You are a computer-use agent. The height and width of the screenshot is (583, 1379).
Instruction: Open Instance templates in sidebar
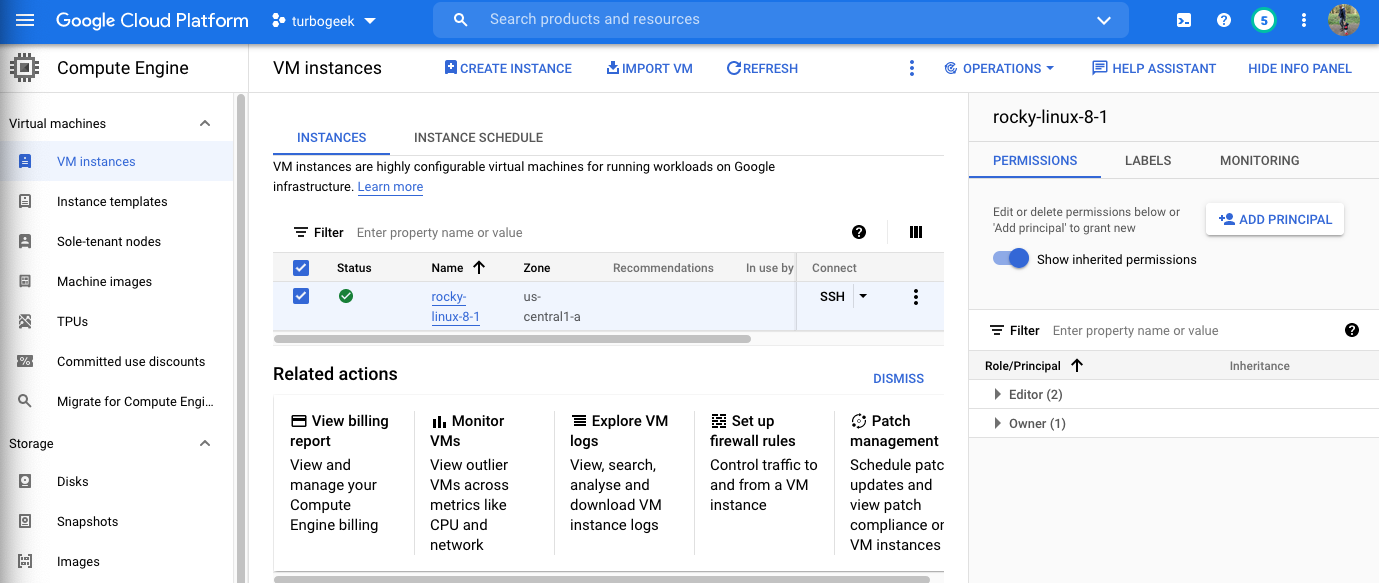click(x=112, y=201)
